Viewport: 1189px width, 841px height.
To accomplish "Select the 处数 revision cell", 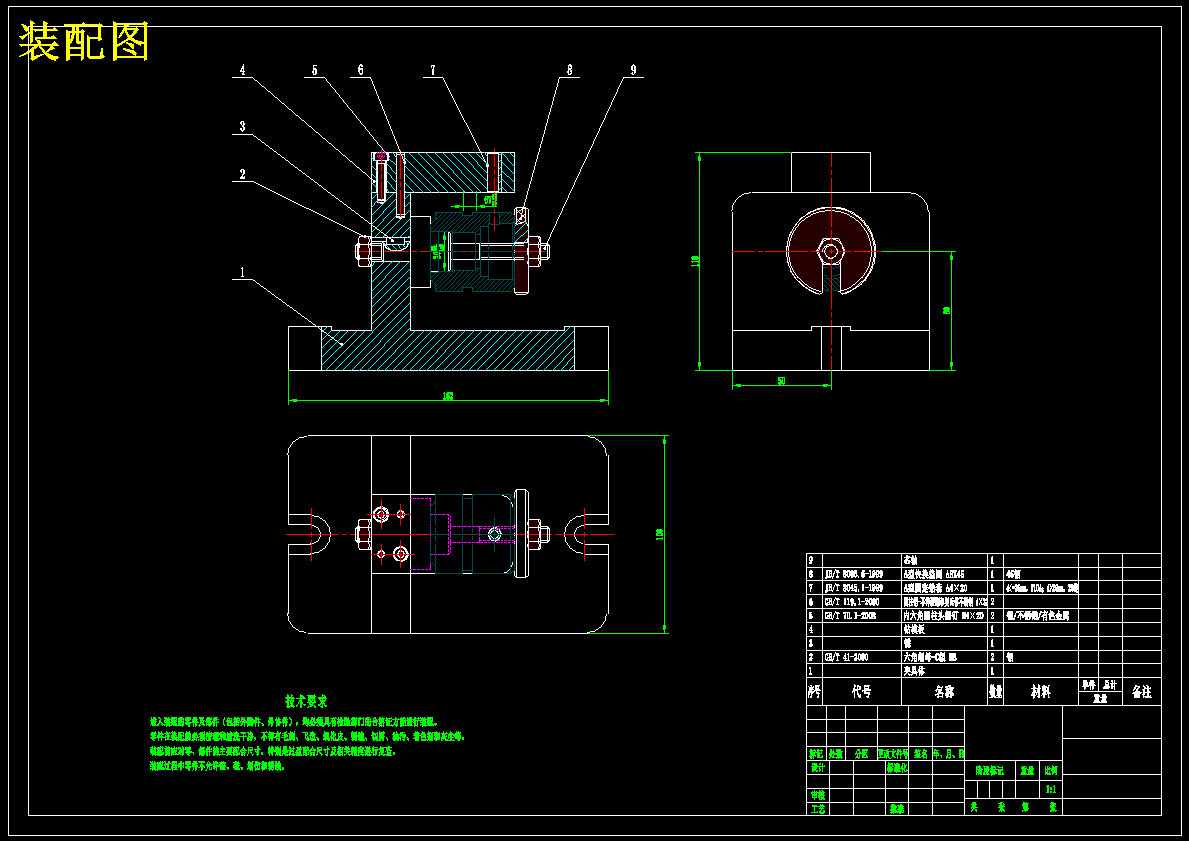I will coord(835,755).
